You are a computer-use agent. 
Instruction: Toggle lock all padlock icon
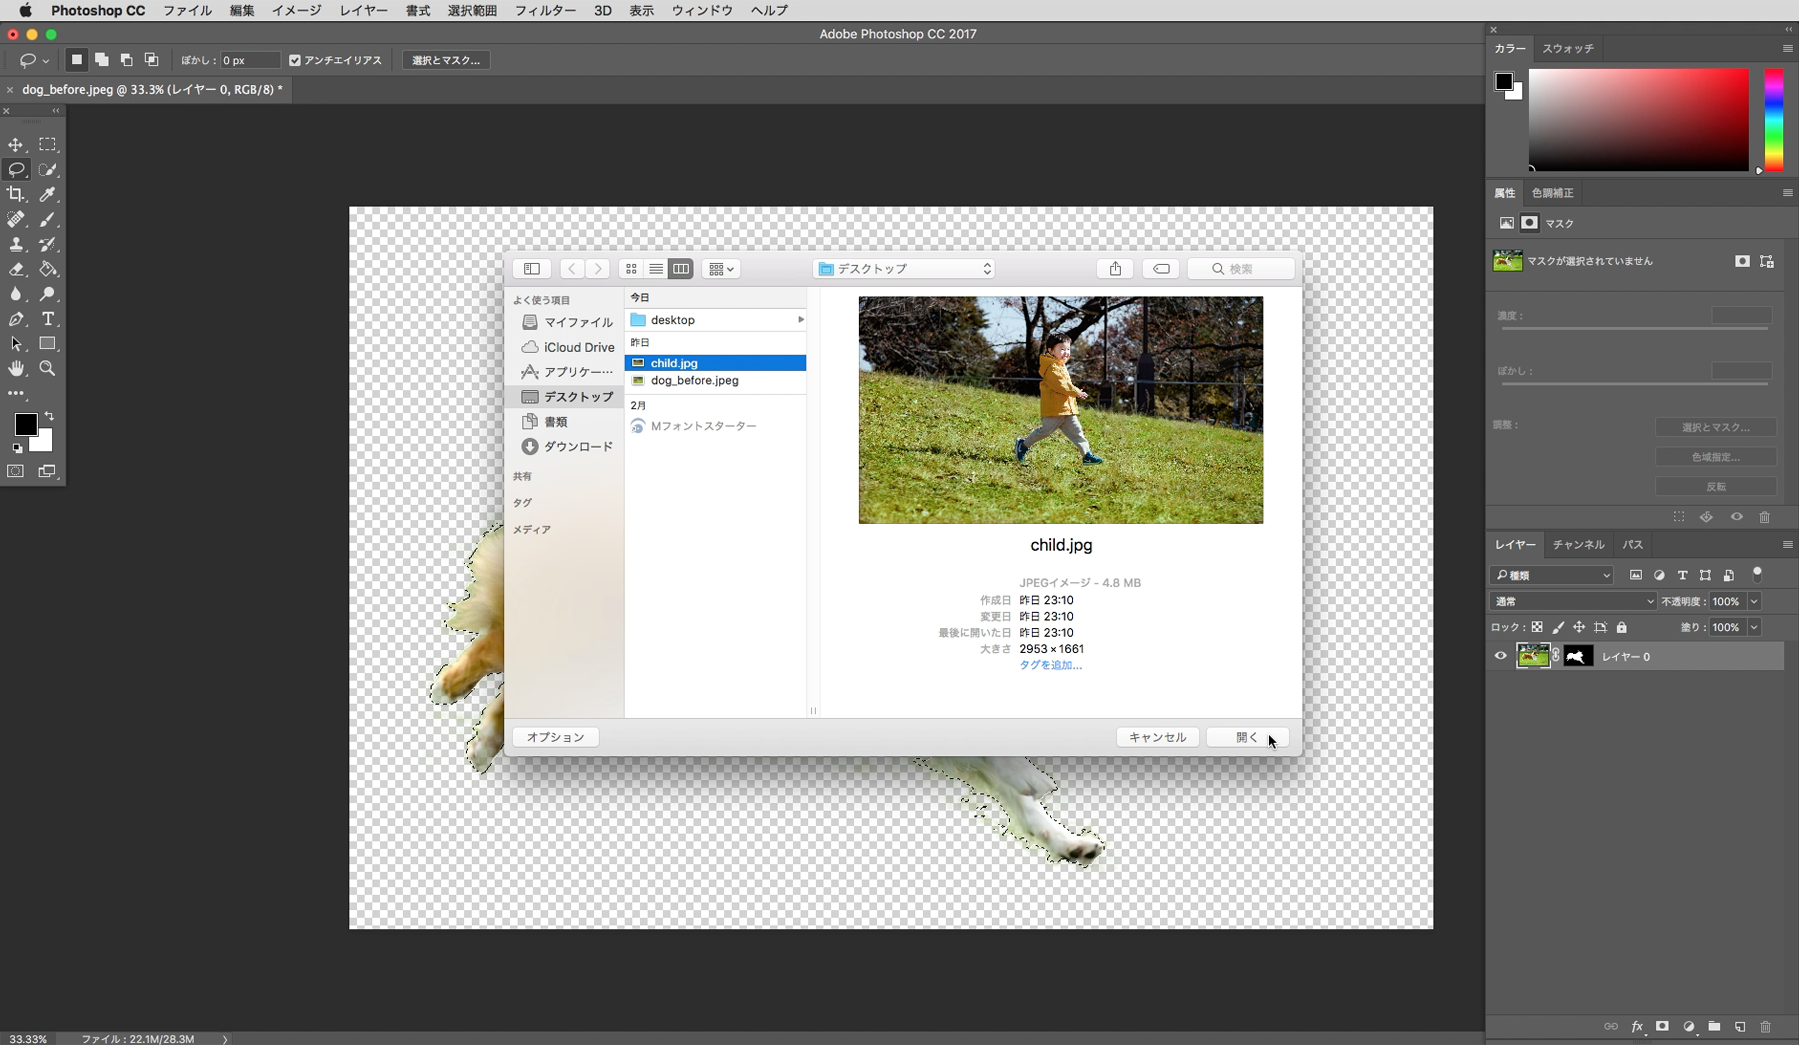pos(1622,628)
